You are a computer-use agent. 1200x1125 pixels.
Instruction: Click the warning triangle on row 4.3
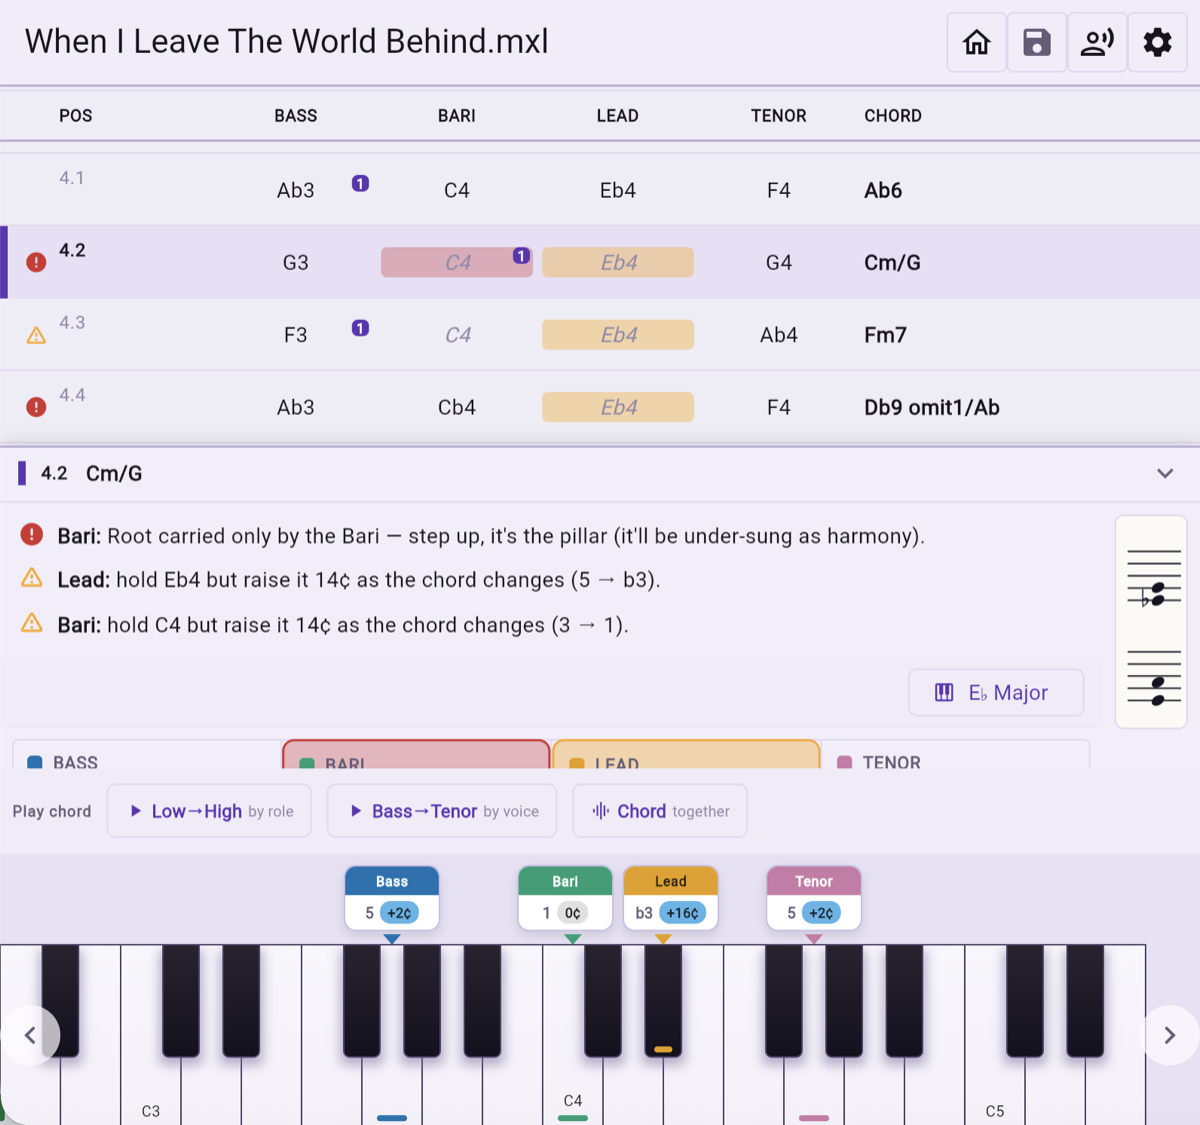[x=36, y=335]
